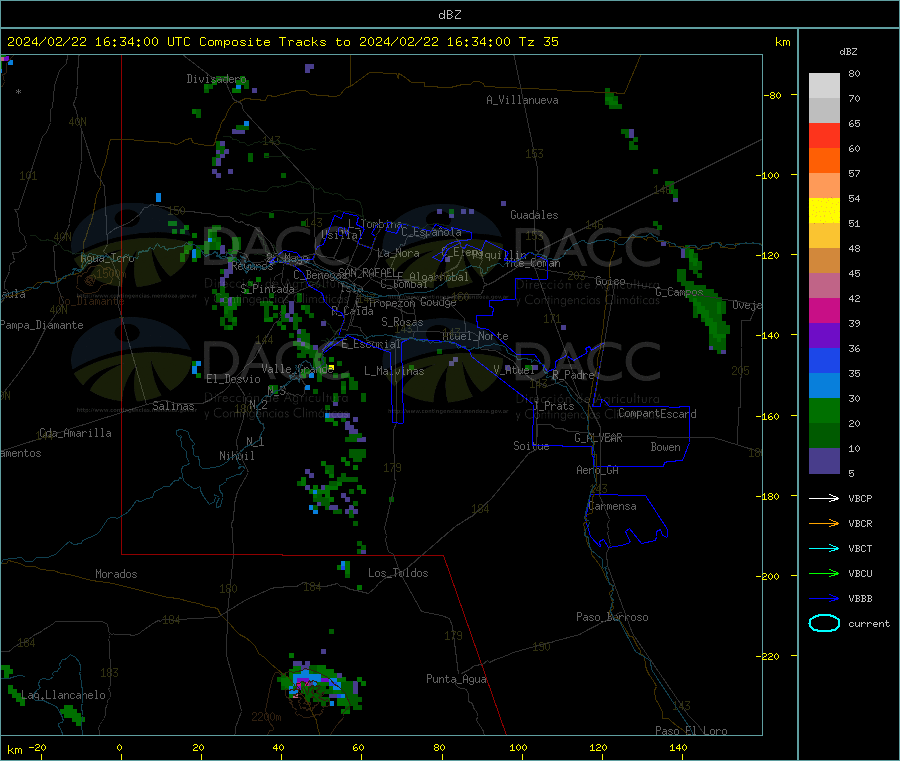The width and height of the screenshot is (900, 761).
Task: Select the 42 dBZ pink color swatch
Action: 824,286
